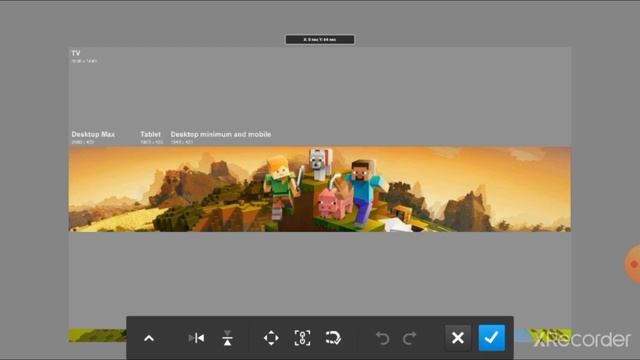Confirm the crop with the blue checkmark

click(x=491, y=338)
